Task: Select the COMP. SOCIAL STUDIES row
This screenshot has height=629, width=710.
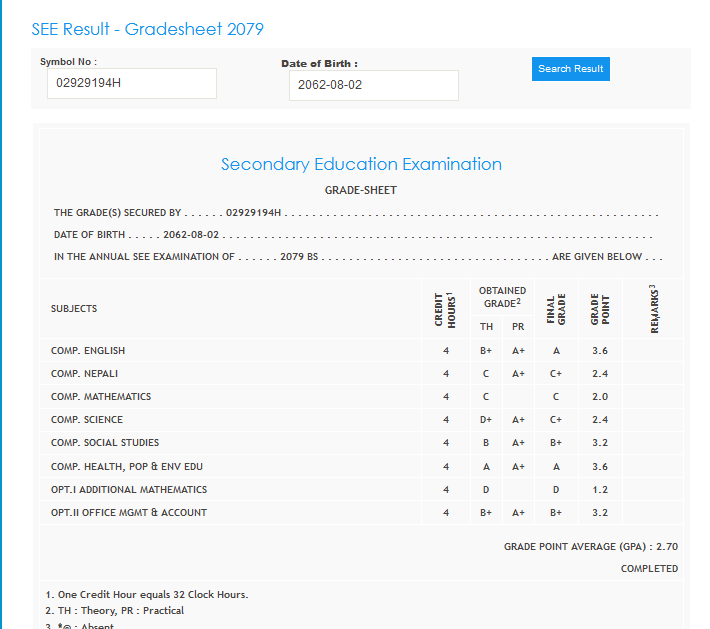Action: pyautogui.click(x=105, y=443)
